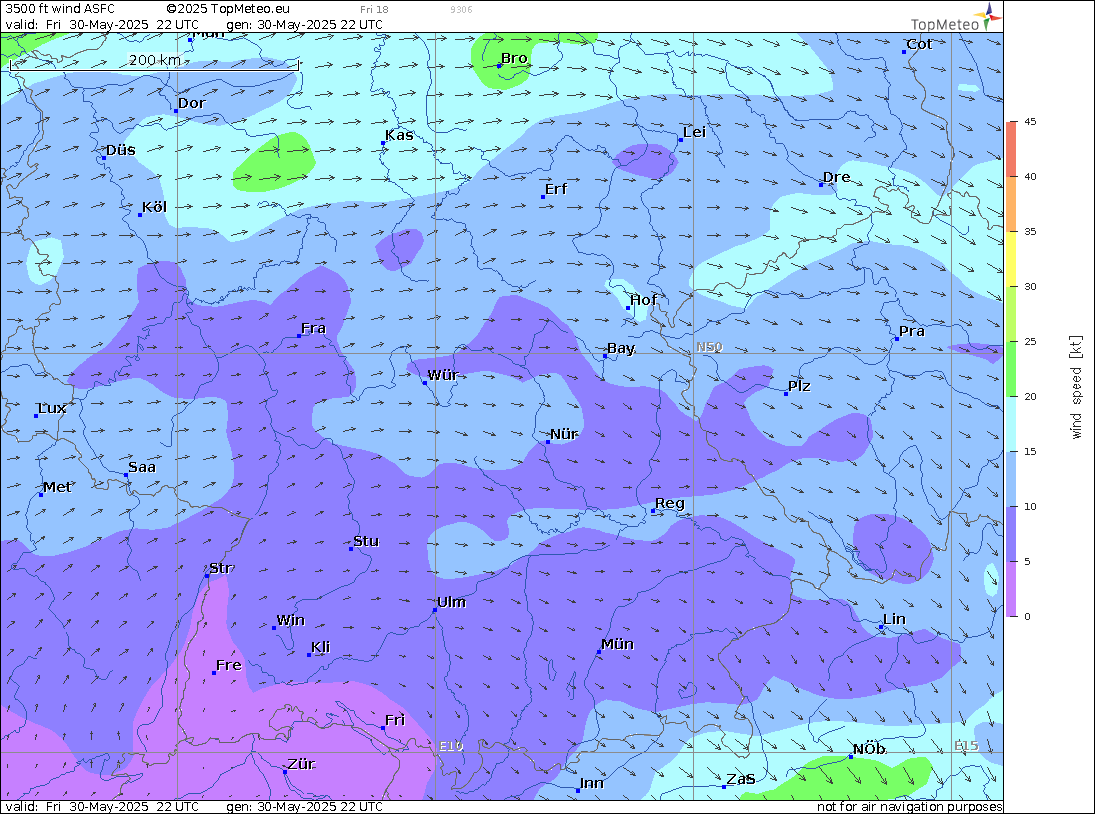Click the 'Cot' city label
Screen dimensions: 1095x814
(919, 44)
